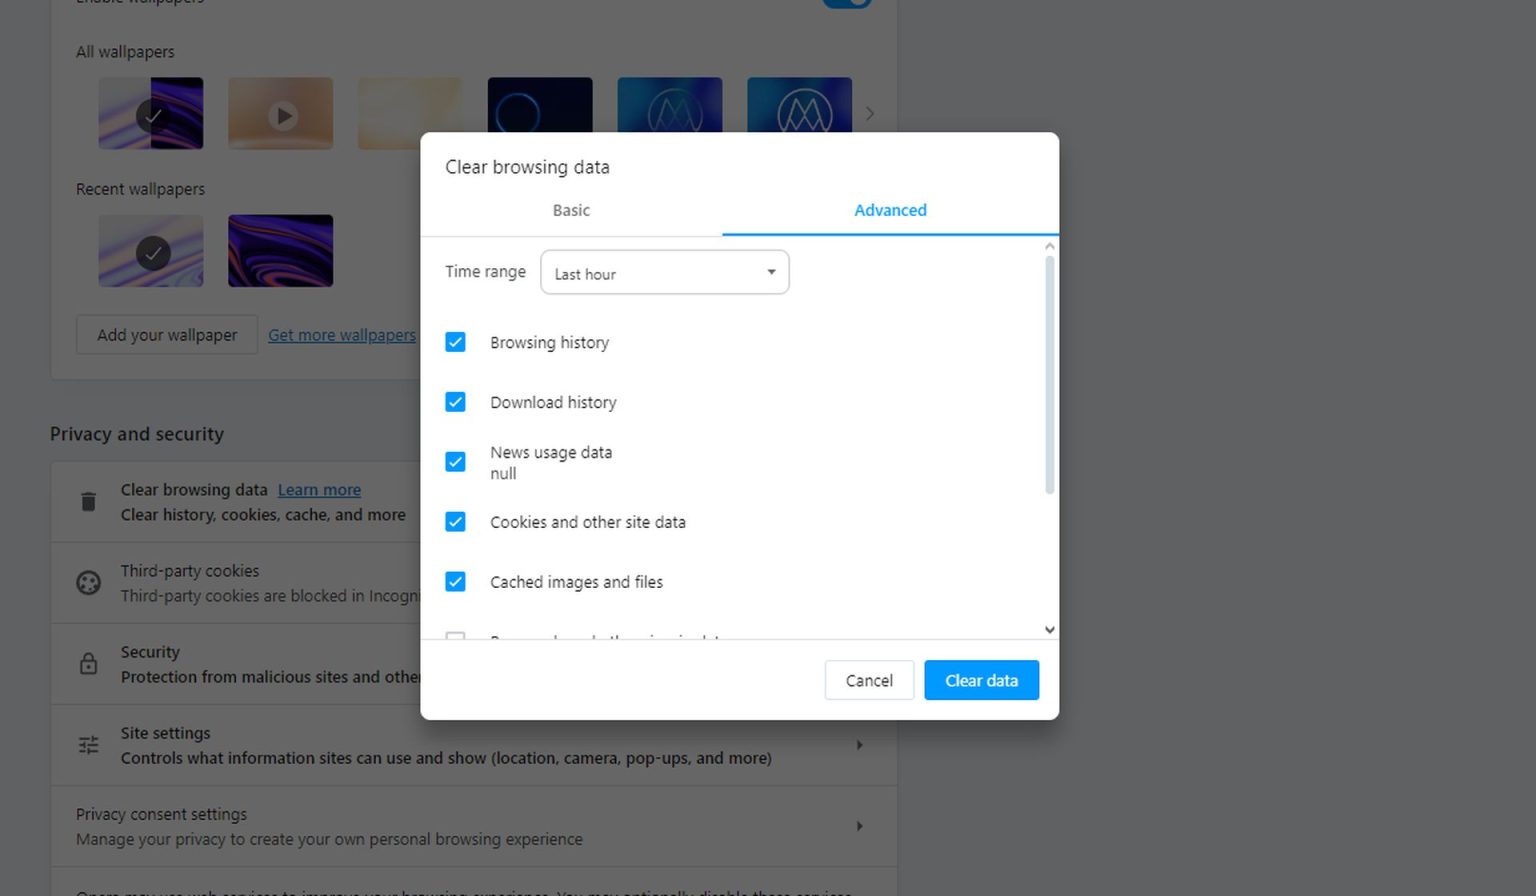This screenshot has height=896, width=1536.
Task: Expand Privacy consent settings arrow
Action: point(859,826)
